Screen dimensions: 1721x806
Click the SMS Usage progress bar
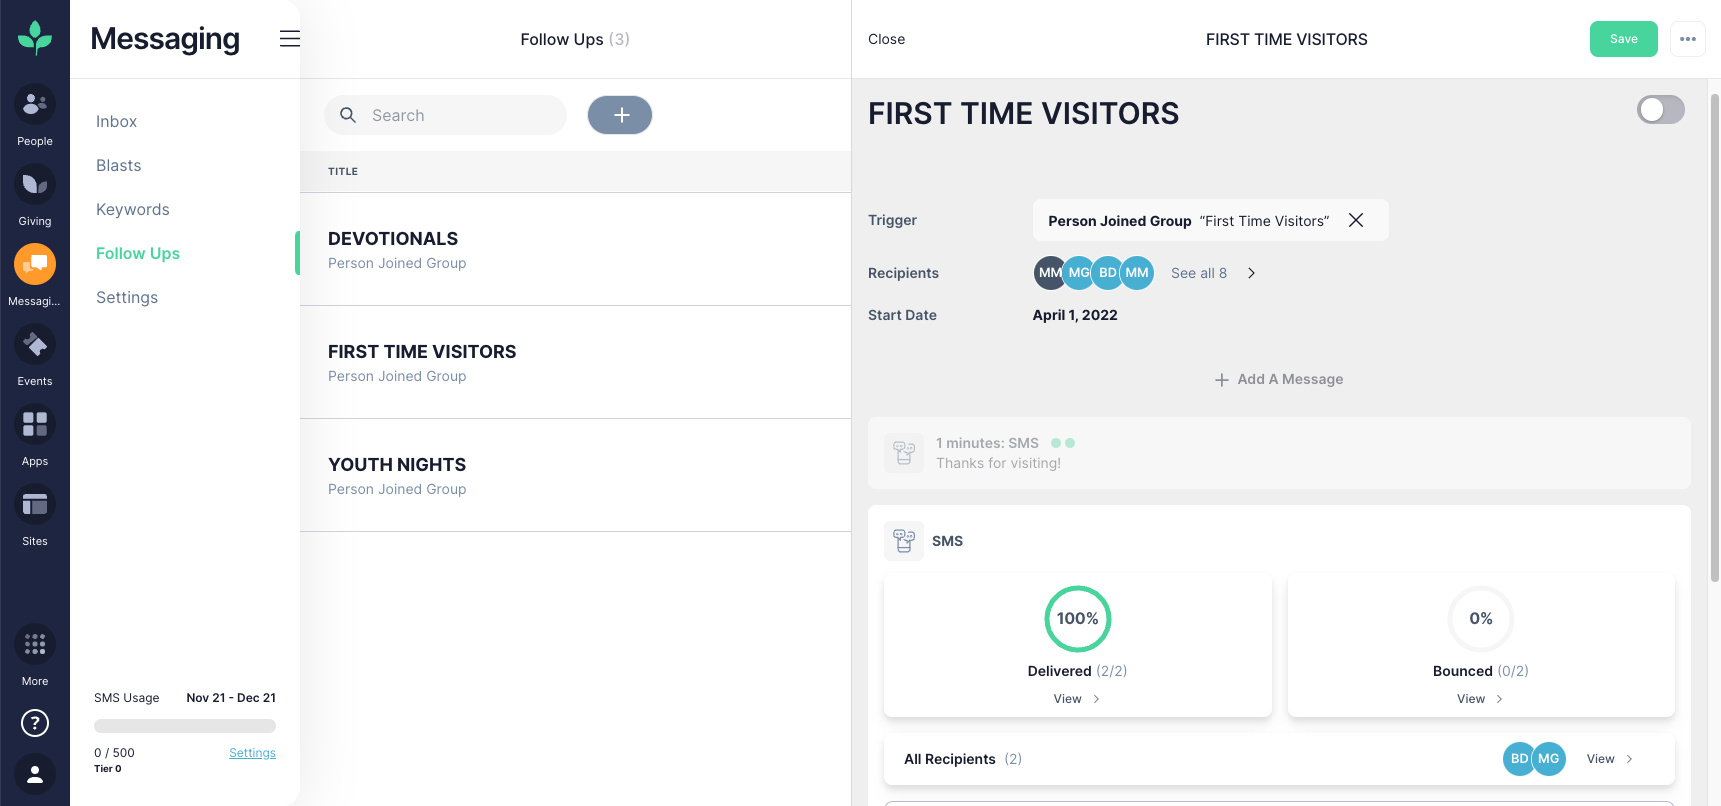tap(185, 726)
